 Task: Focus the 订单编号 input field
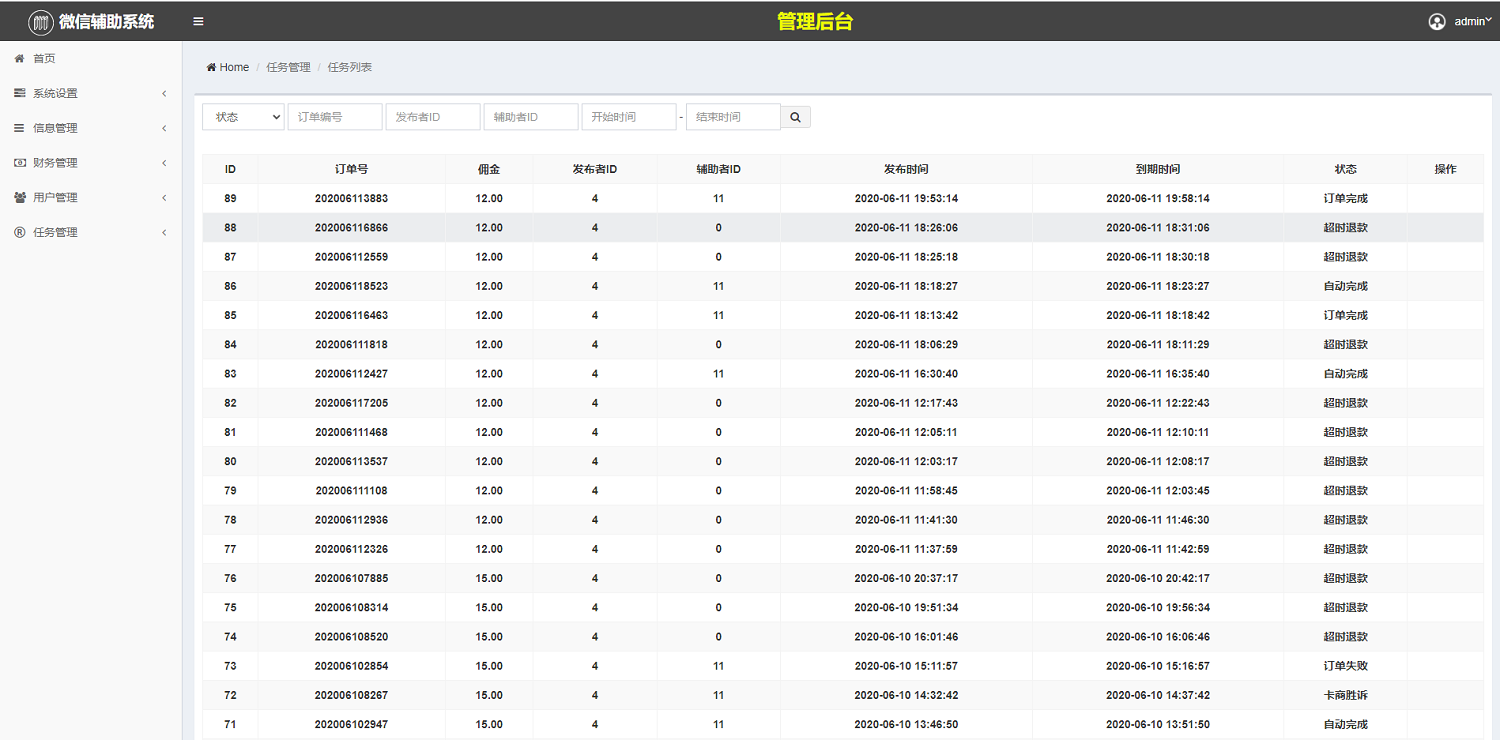335,117
